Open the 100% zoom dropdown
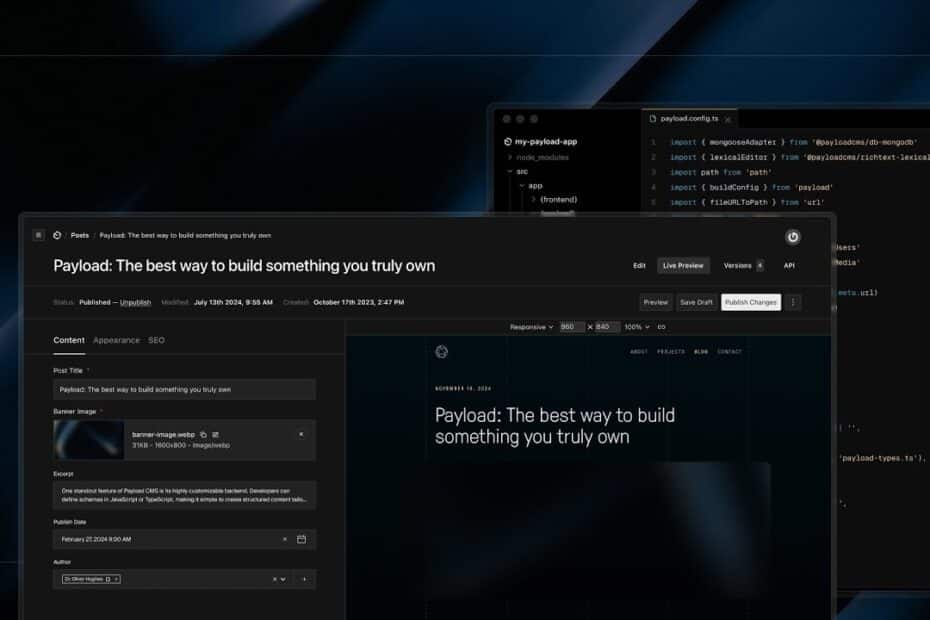 [x=636, y=327]
